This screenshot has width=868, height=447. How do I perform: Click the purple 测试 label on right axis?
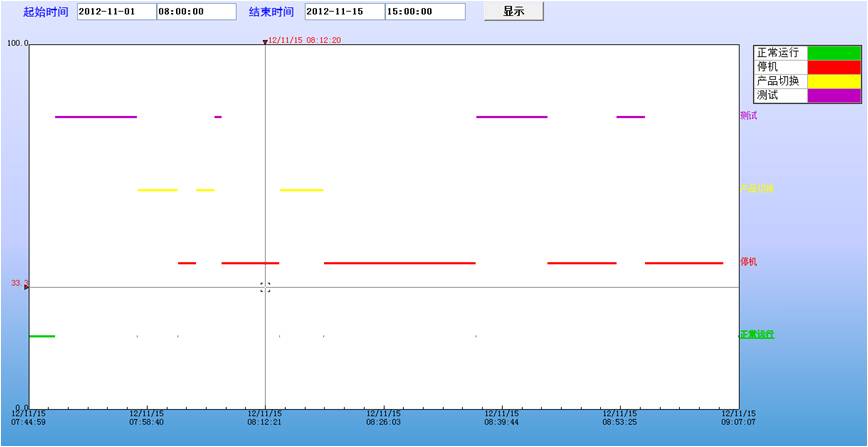point(749,116)
